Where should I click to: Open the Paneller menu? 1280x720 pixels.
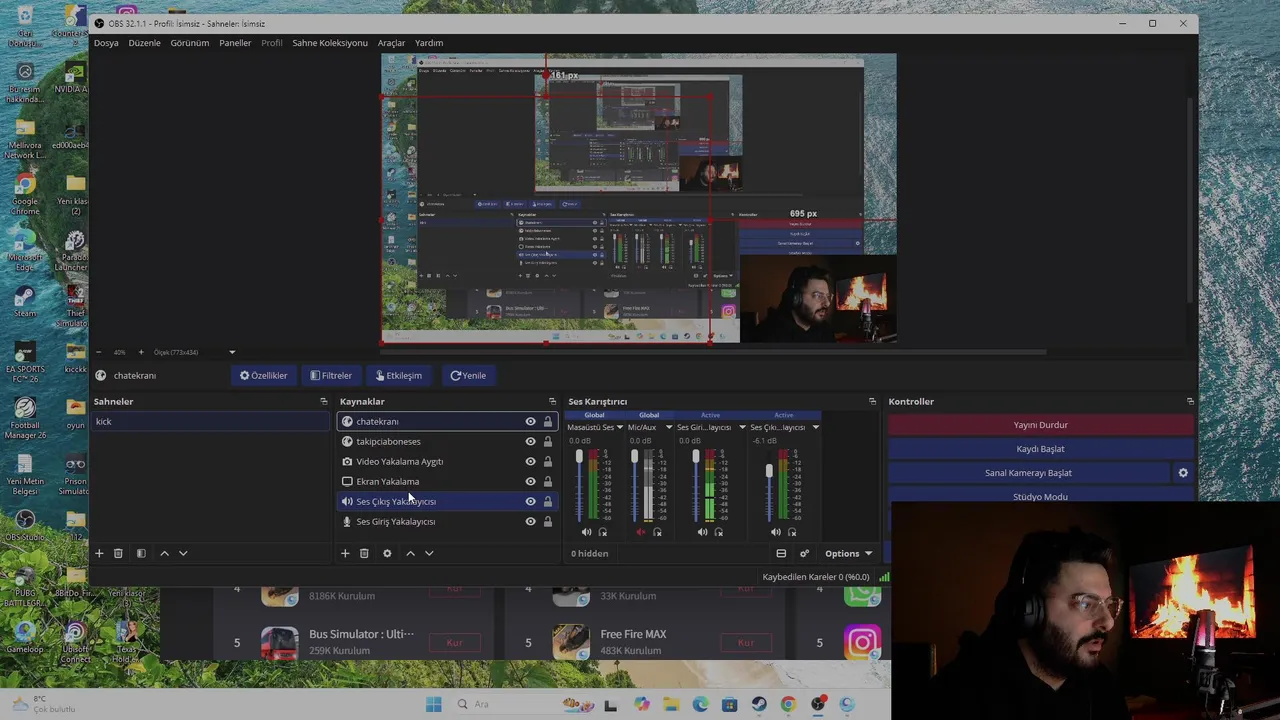pos(235,43)
